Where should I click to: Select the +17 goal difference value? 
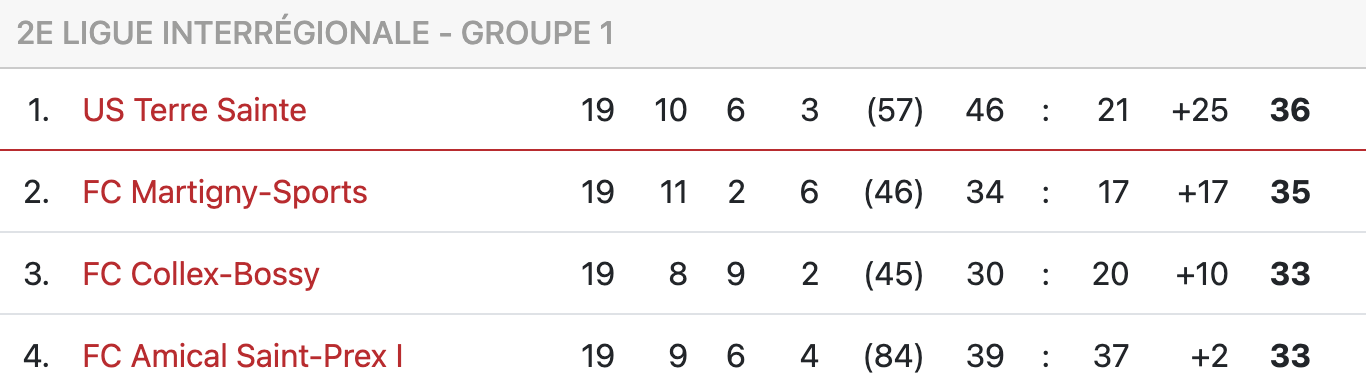tap(1203, 191)
